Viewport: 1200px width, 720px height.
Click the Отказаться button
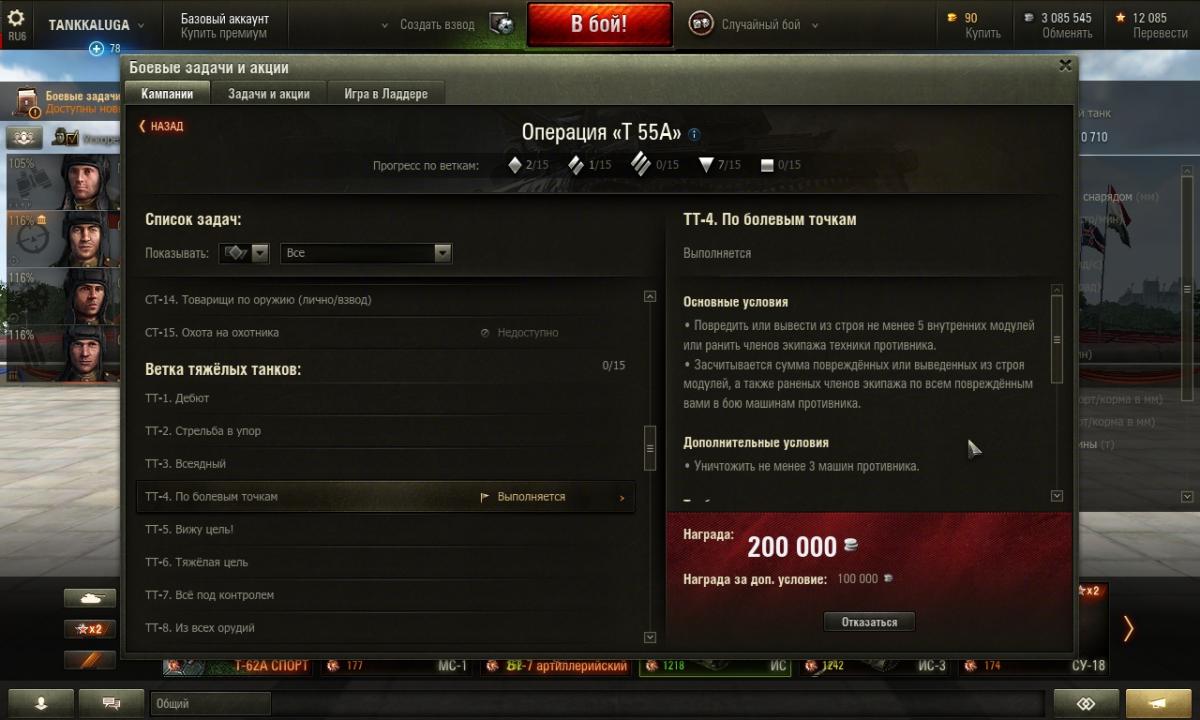[x=869, y=622]
